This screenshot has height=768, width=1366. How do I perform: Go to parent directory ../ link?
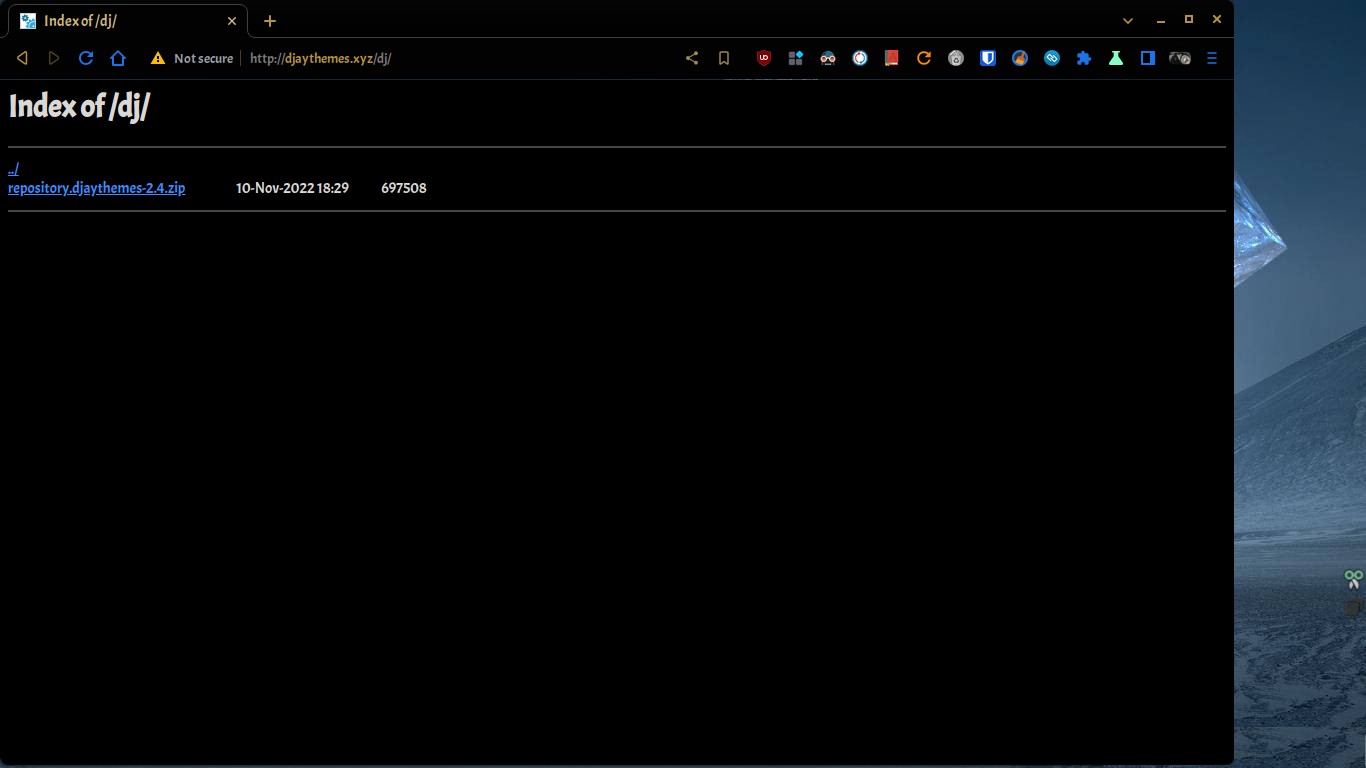[x=13, y=169]
